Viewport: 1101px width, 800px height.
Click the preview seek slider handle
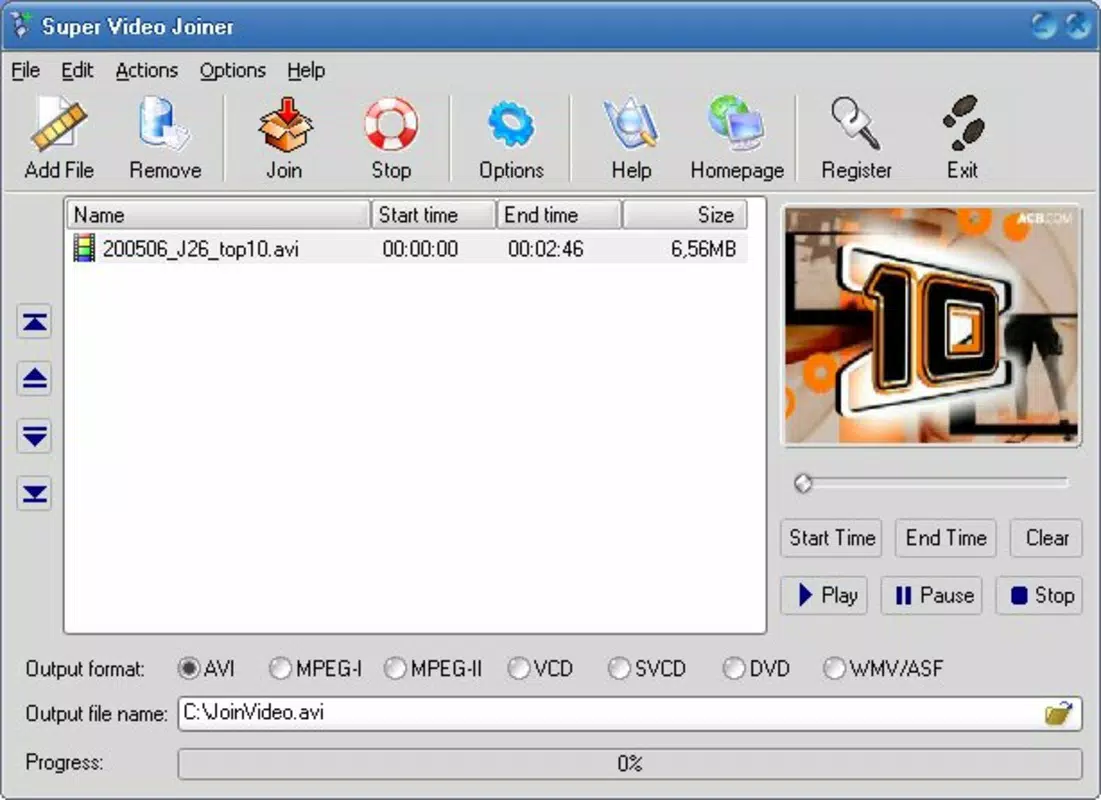[803, 483]
